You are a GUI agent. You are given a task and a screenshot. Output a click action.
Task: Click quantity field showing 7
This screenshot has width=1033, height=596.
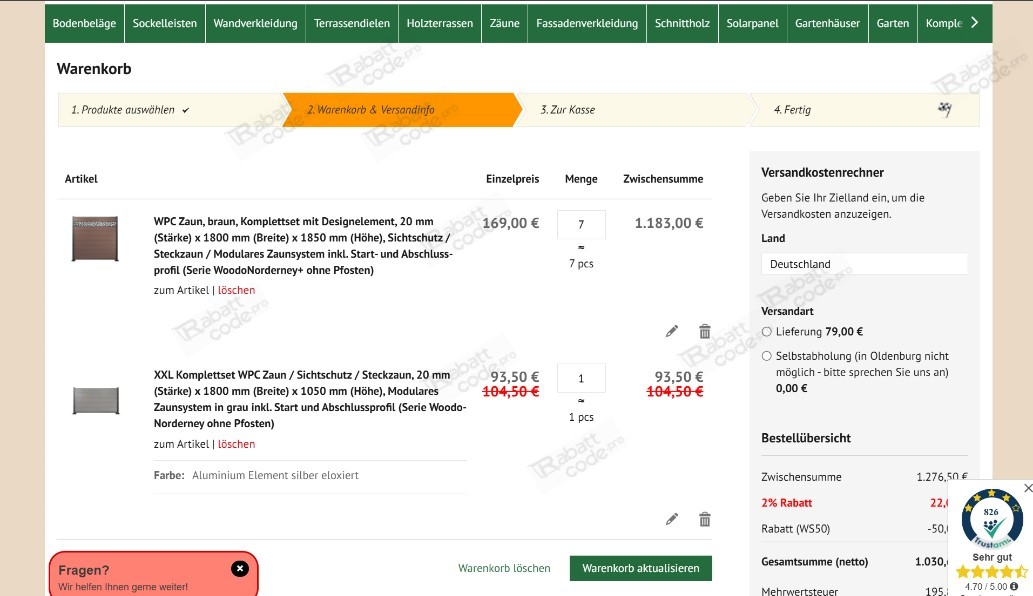coord(581,225)
